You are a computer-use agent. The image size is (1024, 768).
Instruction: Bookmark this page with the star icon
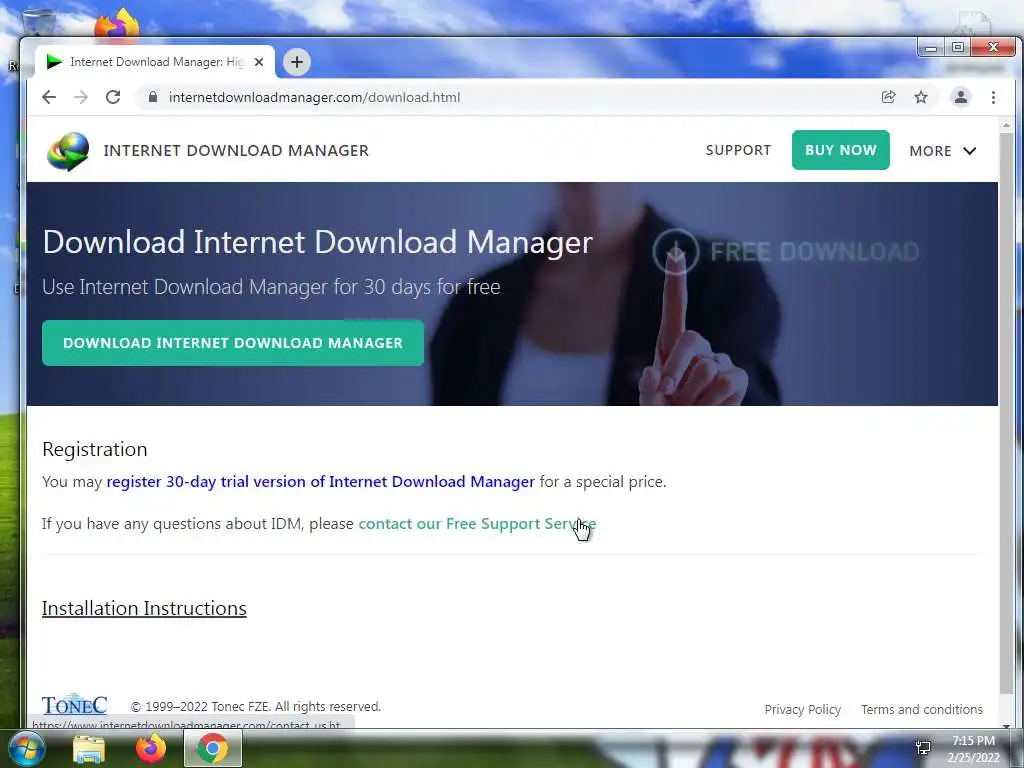(921, 97)
